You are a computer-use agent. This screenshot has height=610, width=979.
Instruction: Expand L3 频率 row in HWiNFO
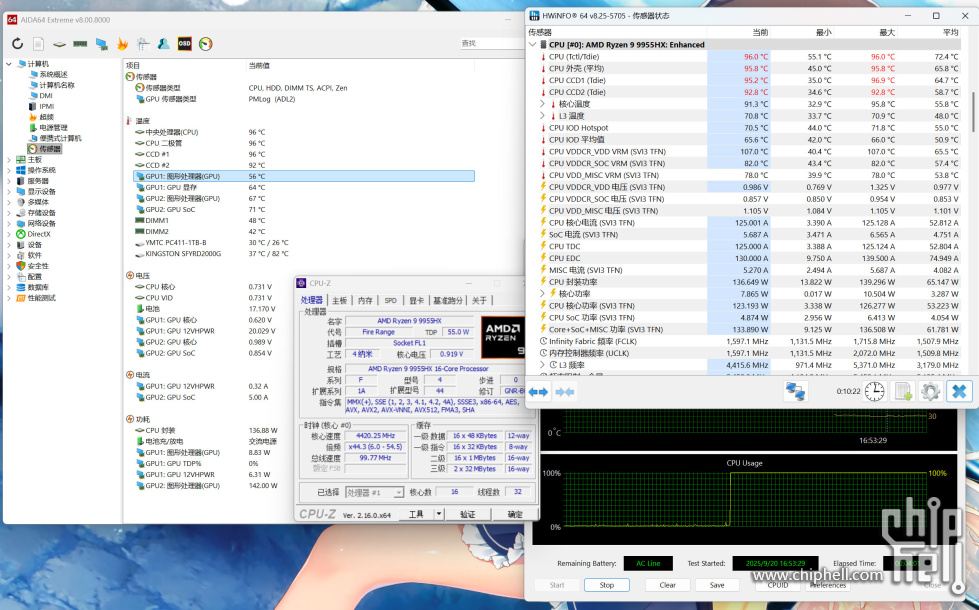tap(542, 365)
